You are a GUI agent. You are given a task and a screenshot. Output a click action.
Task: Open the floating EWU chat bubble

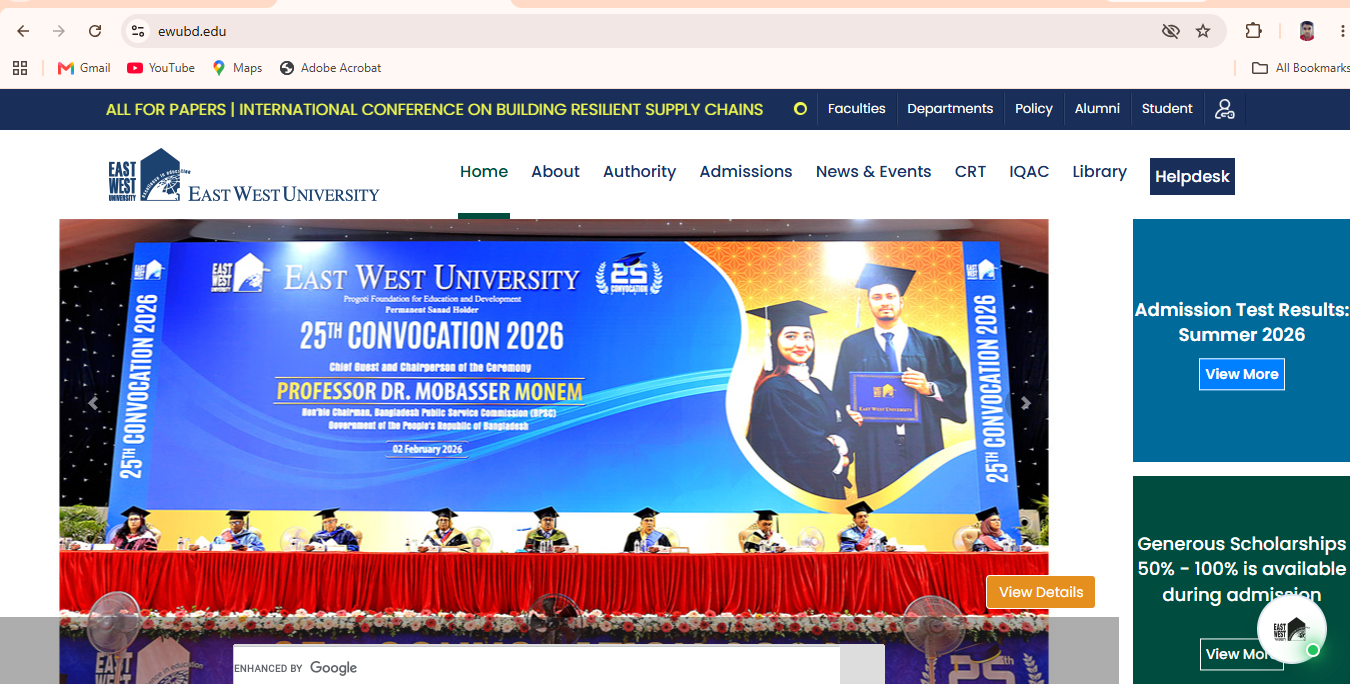click(x=1292, y=629)
